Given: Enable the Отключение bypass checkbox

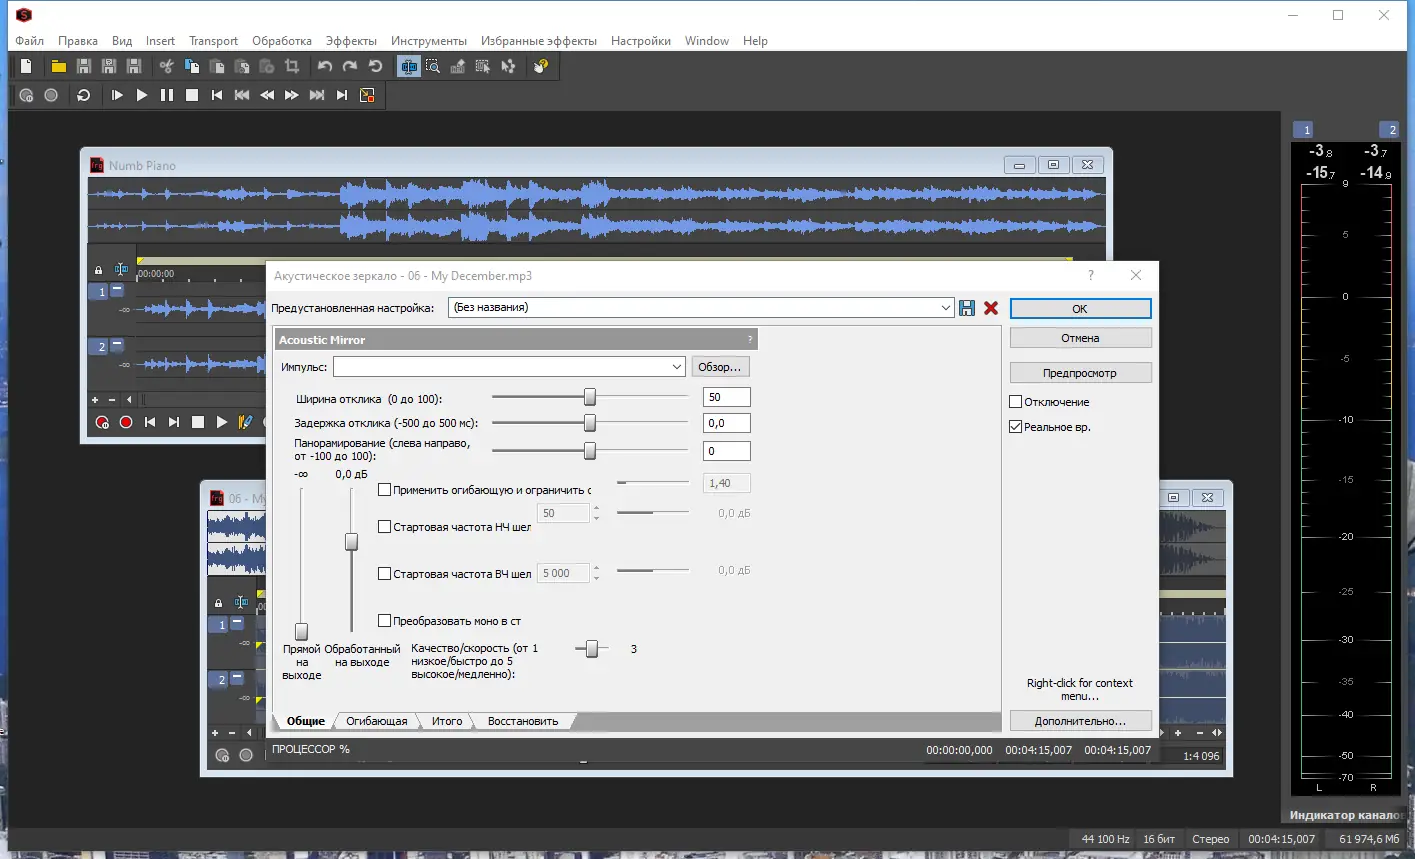Looking at the screenshot, I should click(x=1016, y=402).
